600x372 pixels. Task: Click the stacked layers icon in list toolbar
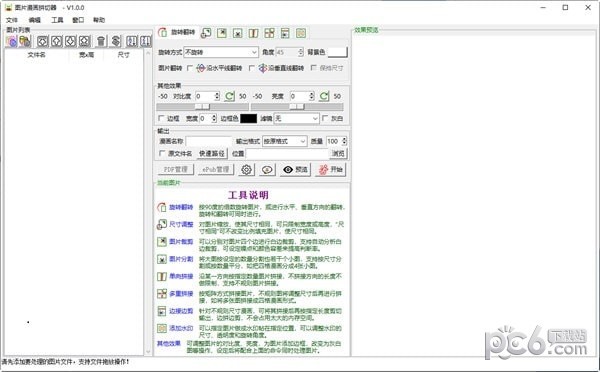click(x=116, y=41)
